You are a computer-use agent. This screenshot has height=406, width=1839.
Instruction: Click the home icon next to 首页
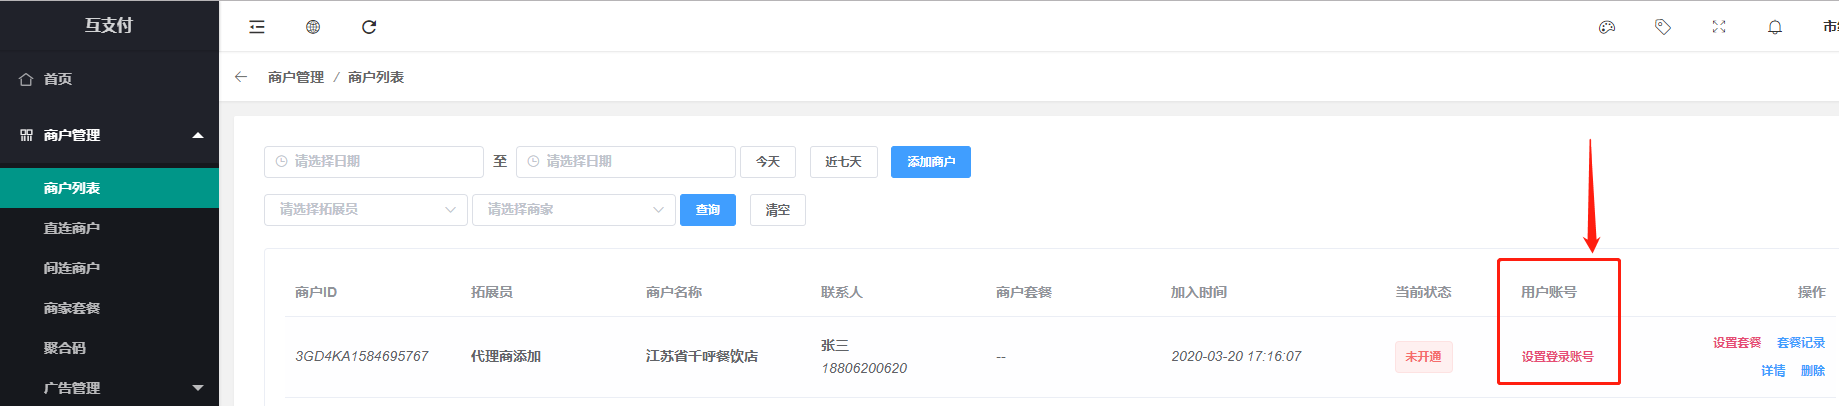click(27, 79)
